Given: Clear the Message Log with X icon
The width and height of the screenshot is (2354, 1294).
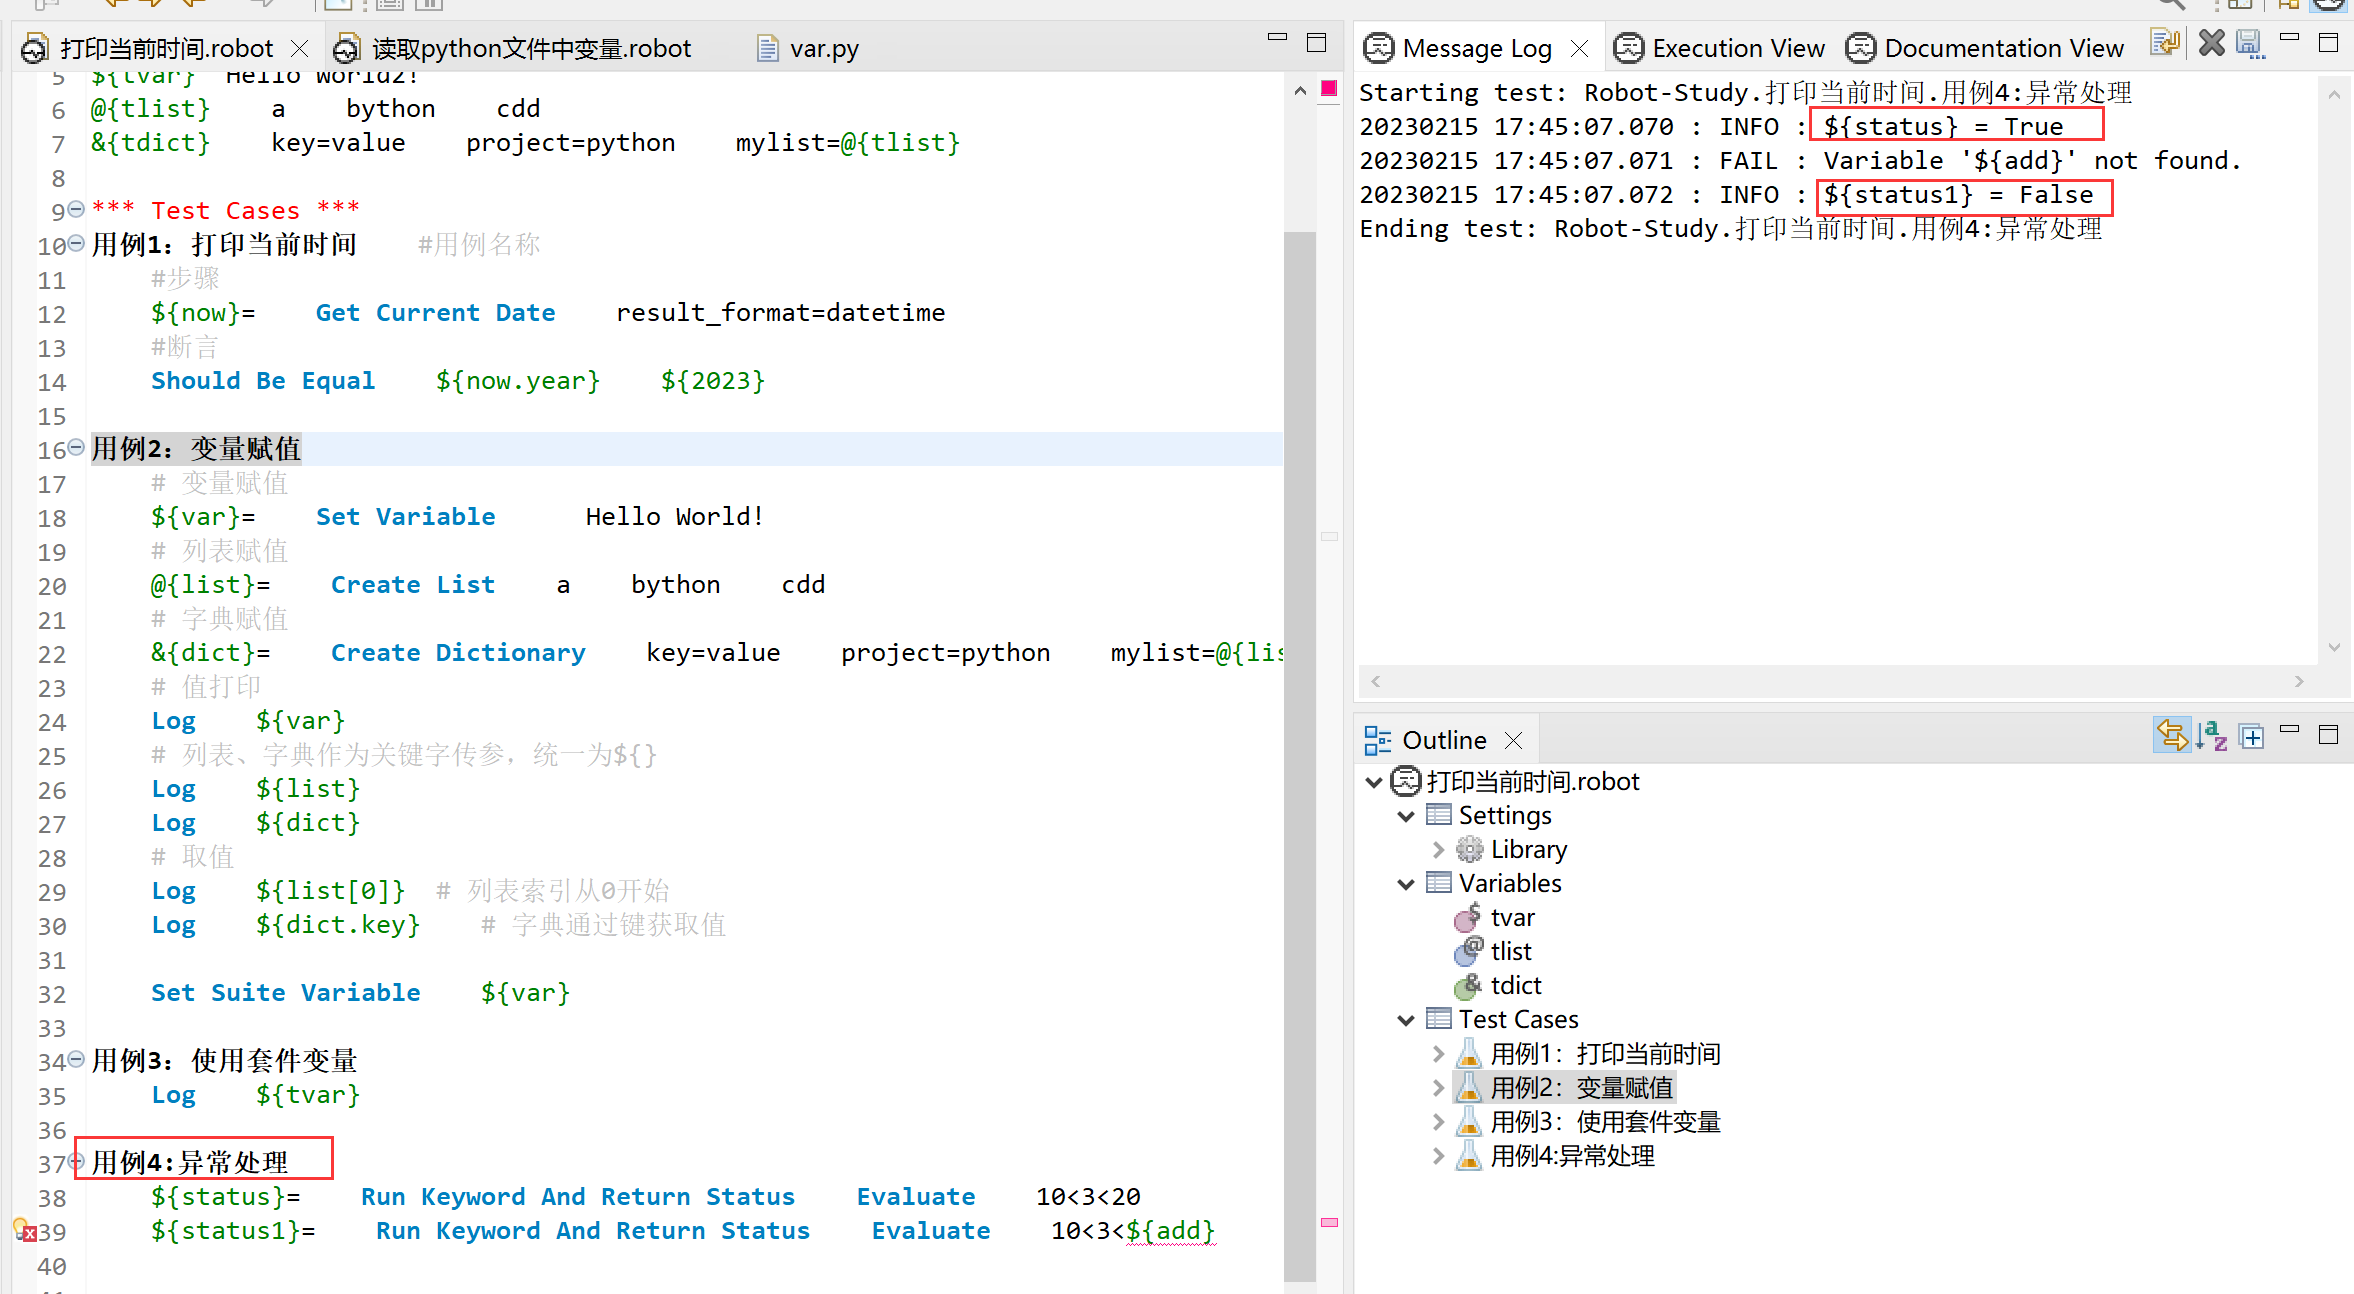Looking at the screenshot, I should 2212,44.
